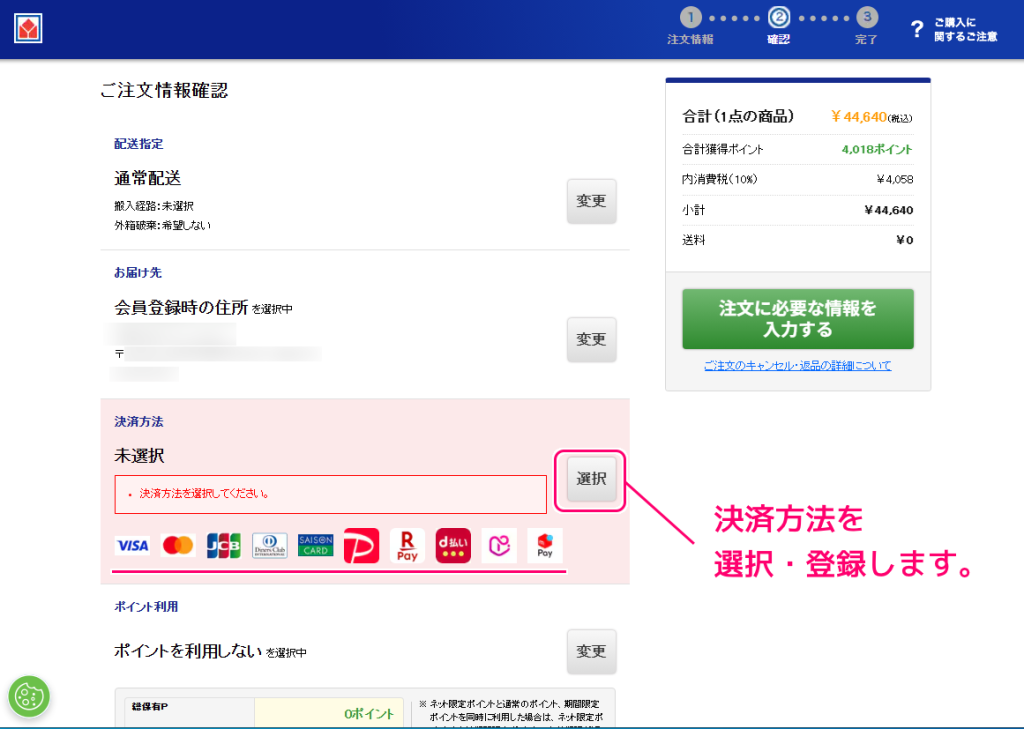Image resolution: width=1024 pixels, height=729 pixels.
Task: Select the Diners Club card icon
Action: [x=269, y=544]
